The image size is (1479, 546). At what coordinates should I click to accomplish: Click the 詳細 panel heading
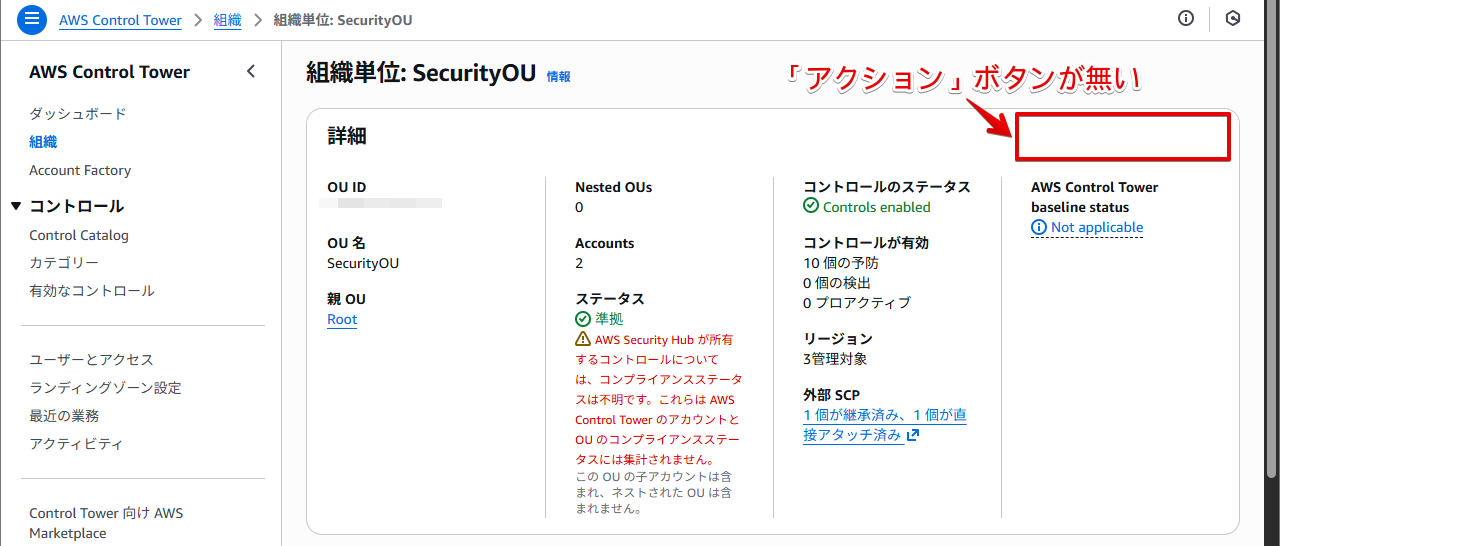(x=347, y=137)
